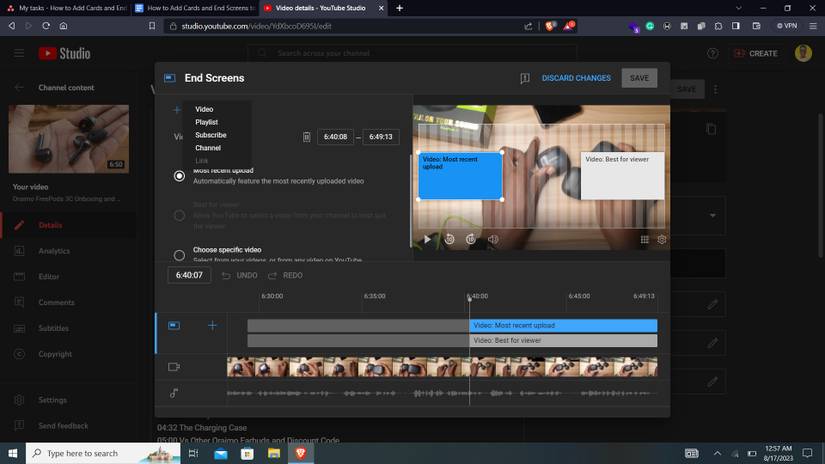Screen dimensions: 825x464
Task: Edit the end time field 6:49:13
Action: click(380, 137)
